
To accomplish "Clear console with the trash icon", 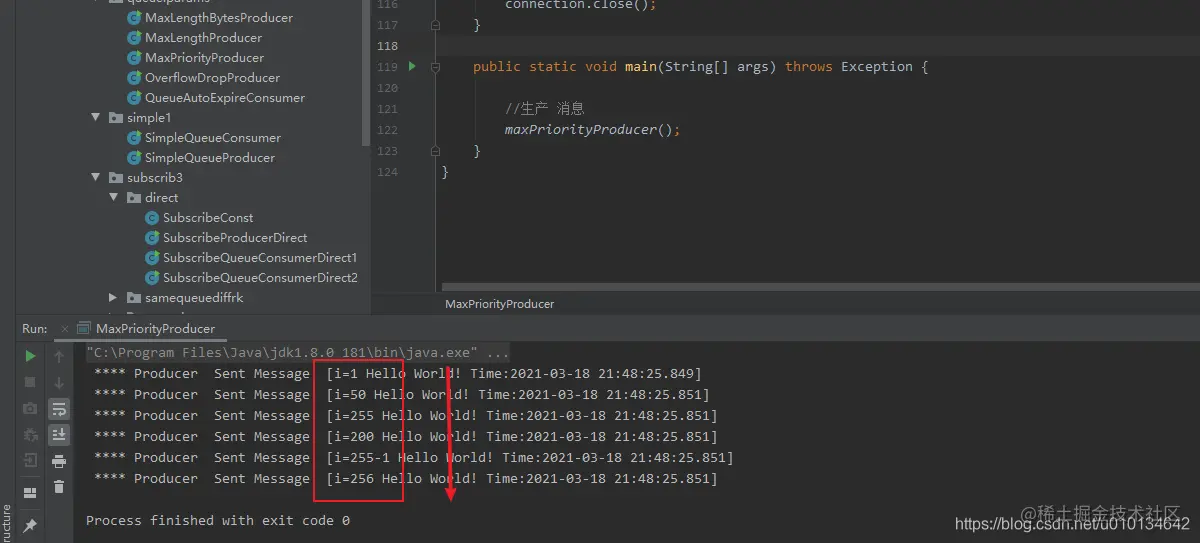I will pyautogui.click(x=59, y=487).
